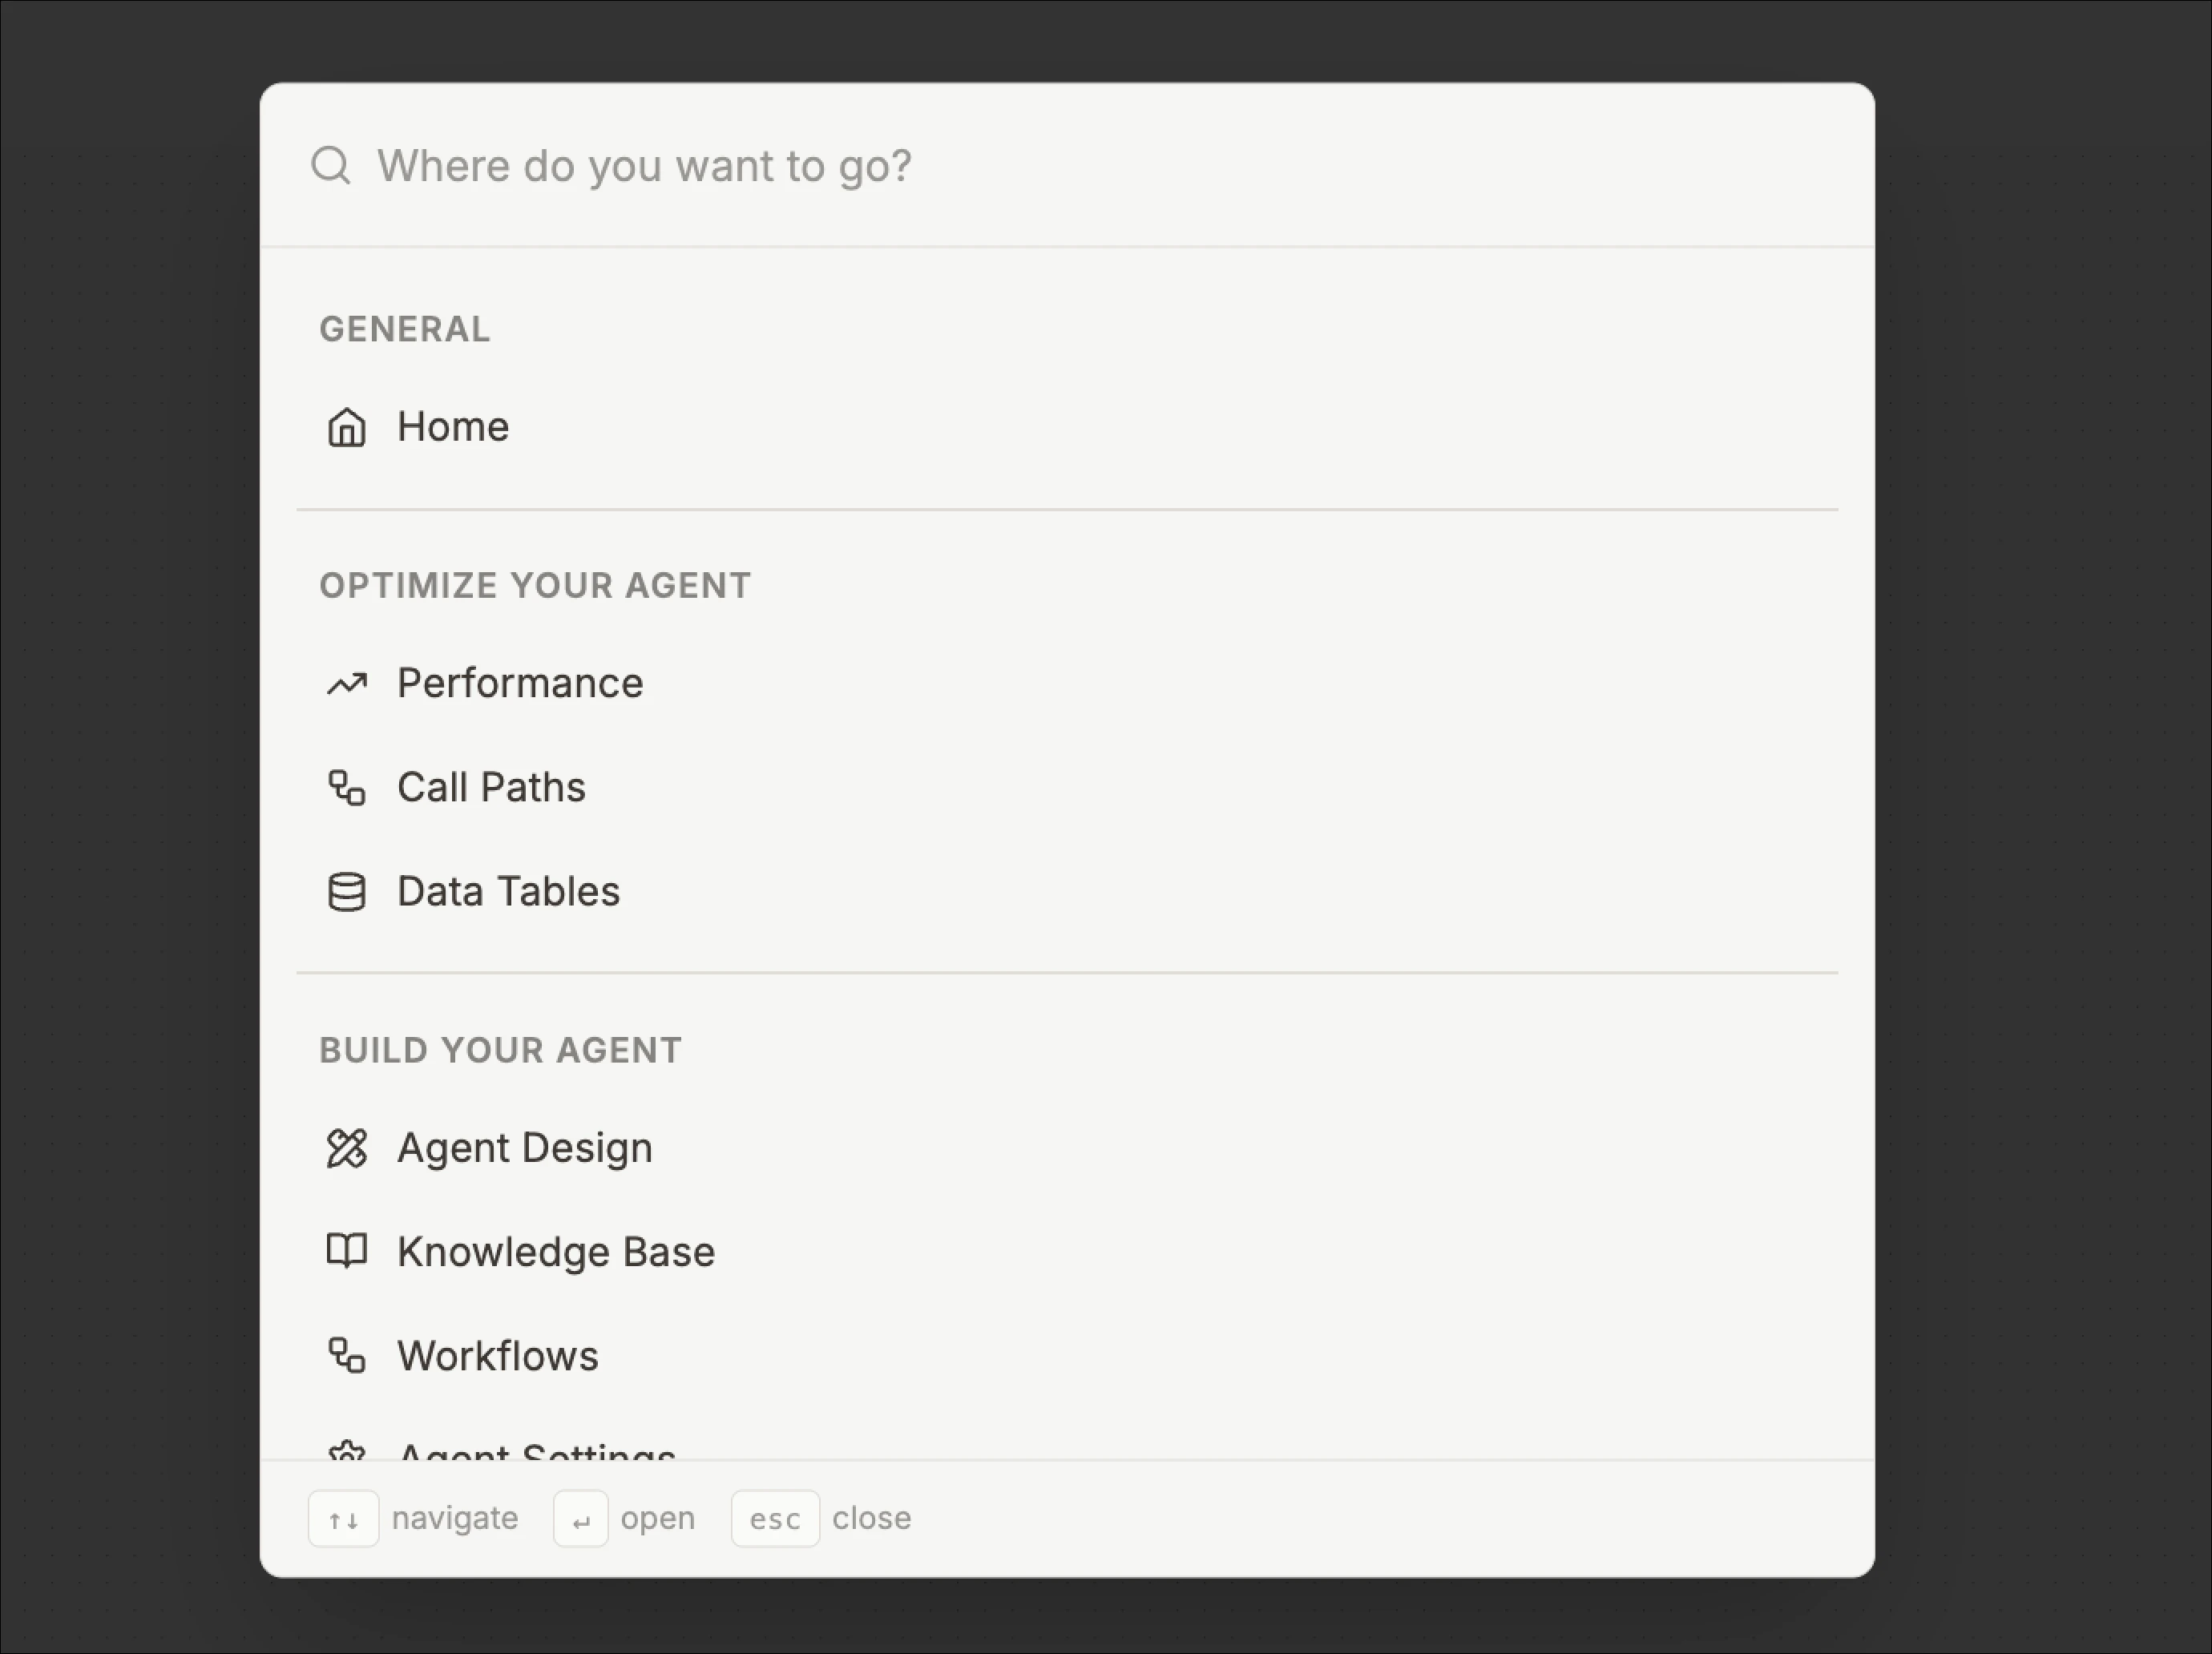Click the magnifying glass search icon
Screen dimensions: 2212x1654
[331, 165]
